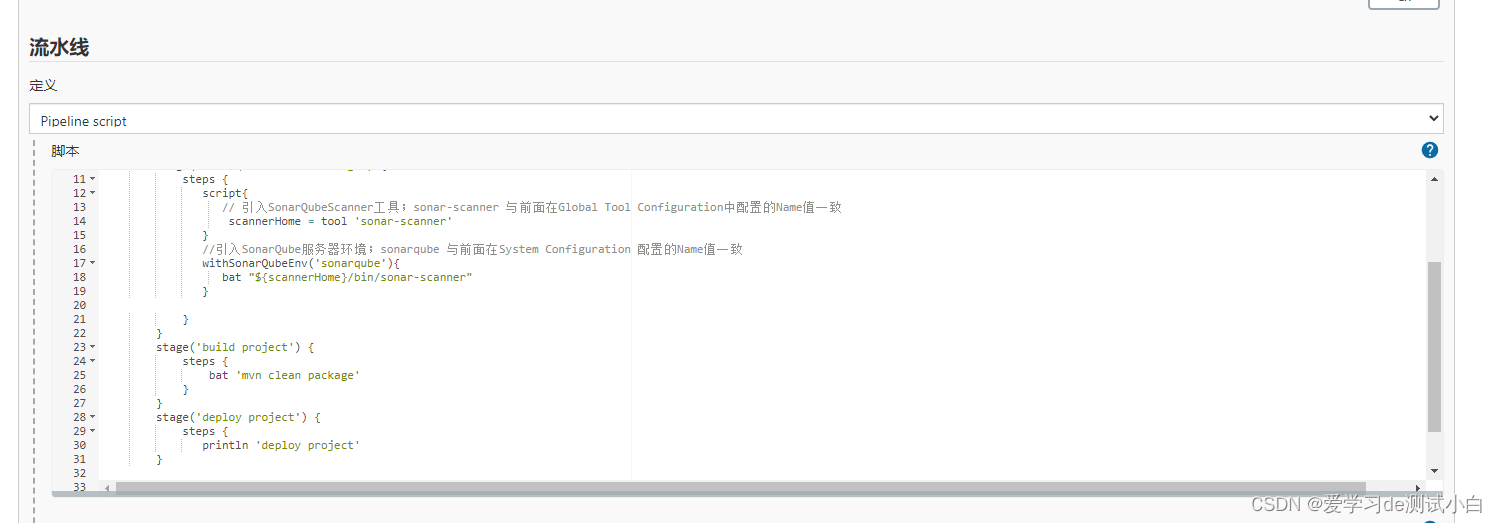Image resolution: width=1497 pixels, height=523 pixels.
Task: Click the empty line 20 in the editor
Action: point(760,305)
